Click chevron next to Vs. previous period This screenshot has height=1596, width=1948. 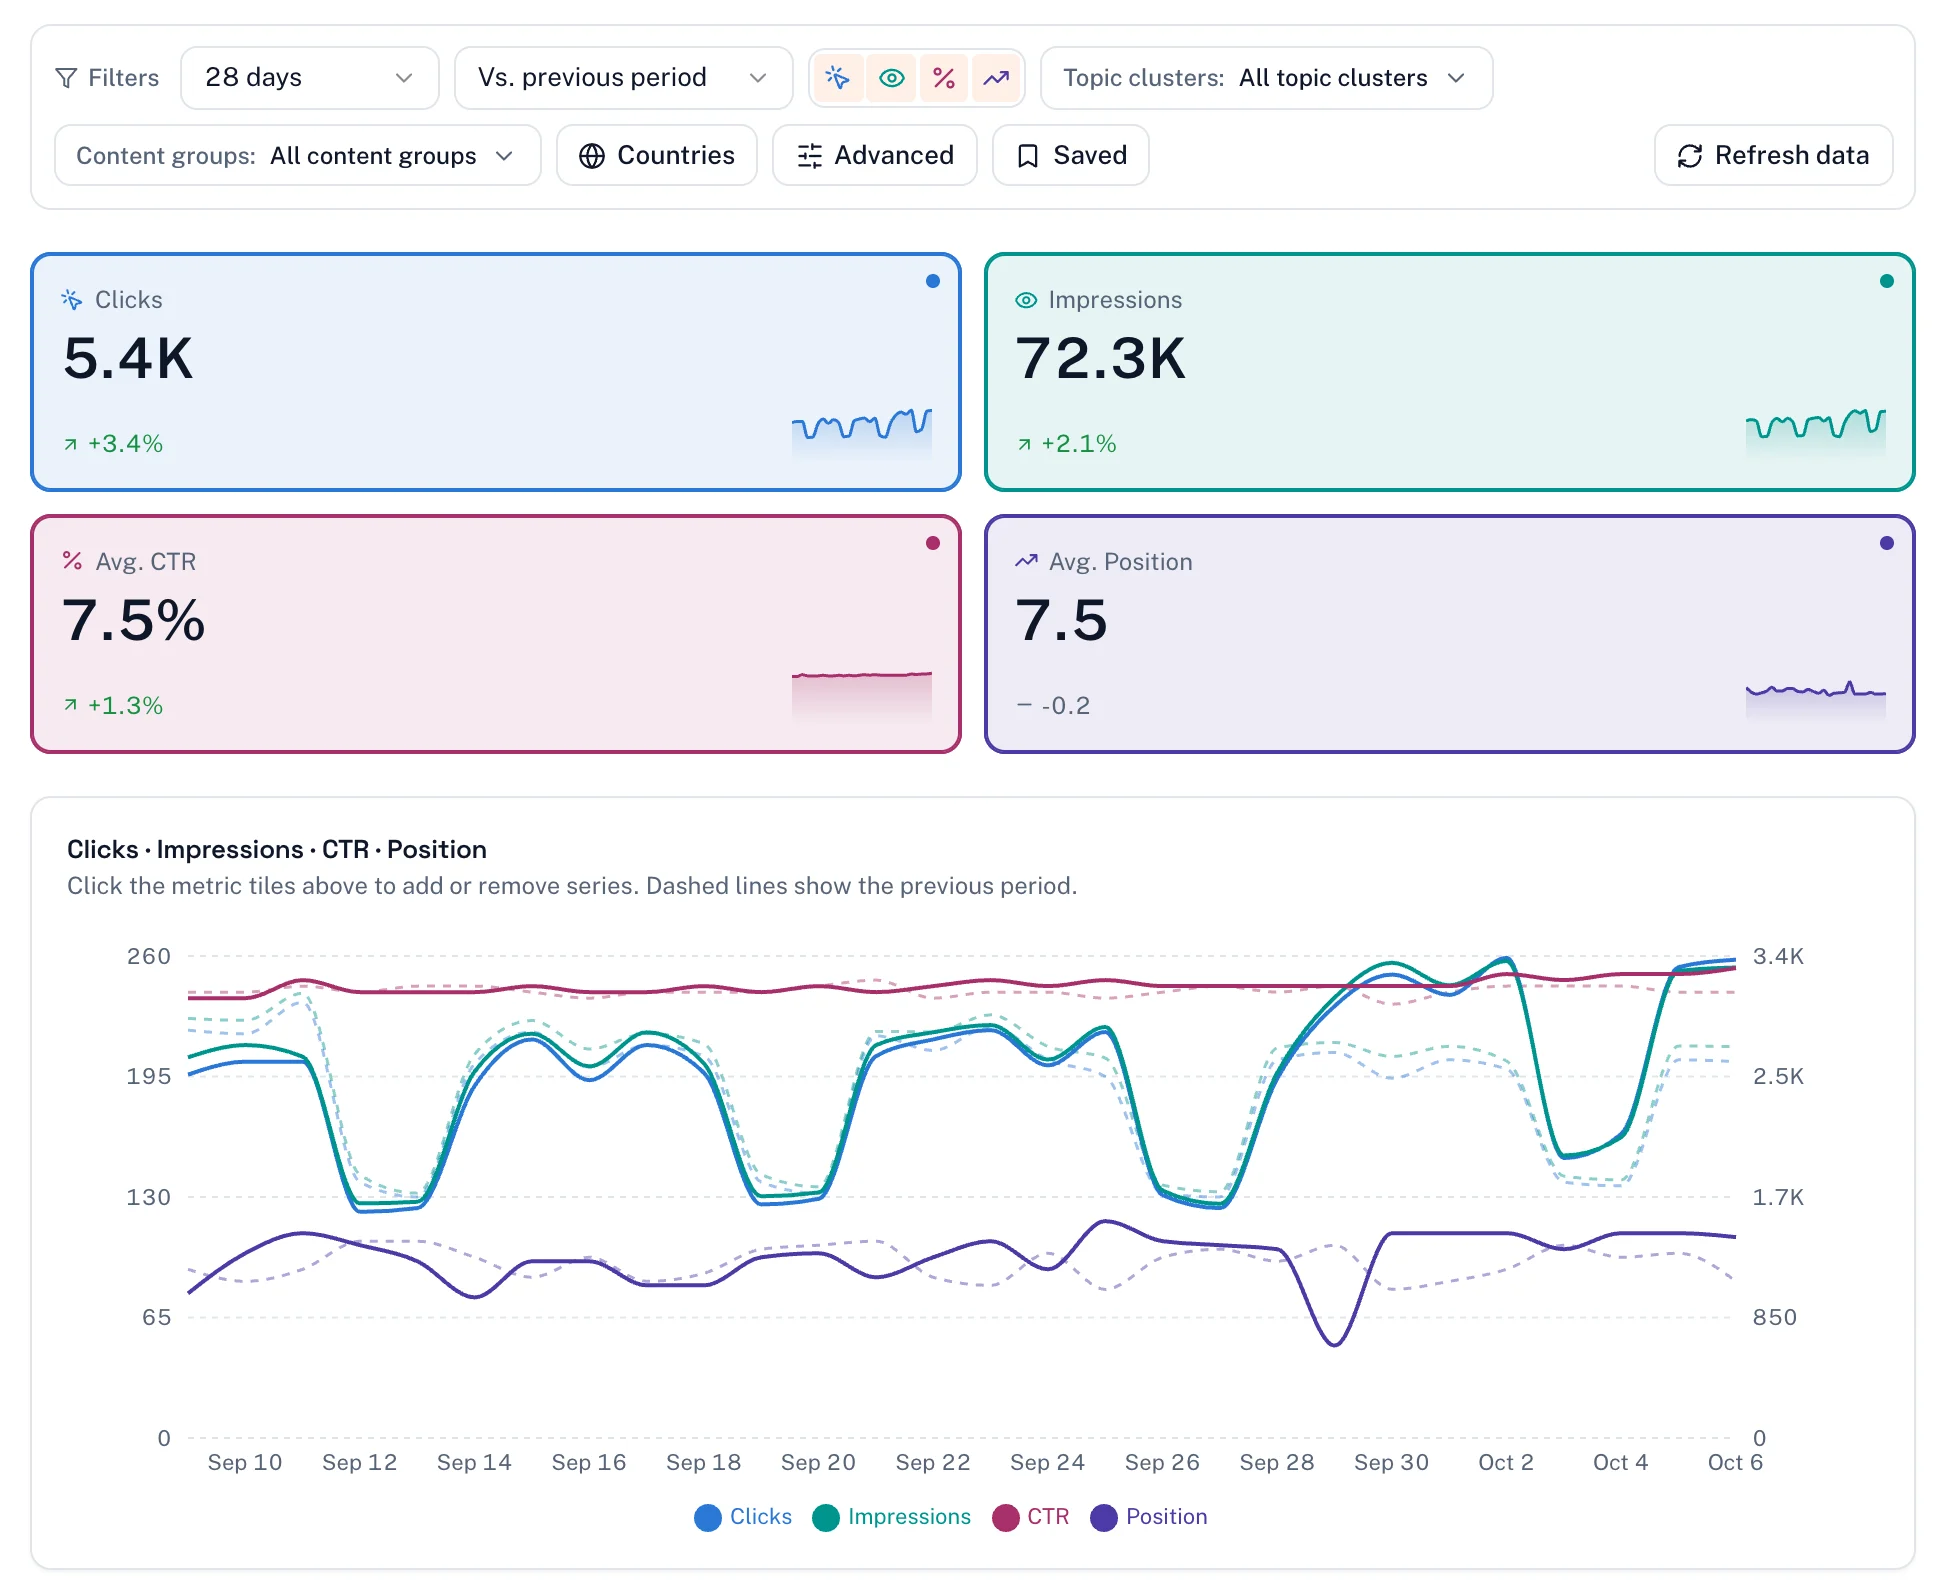point(758,78)
